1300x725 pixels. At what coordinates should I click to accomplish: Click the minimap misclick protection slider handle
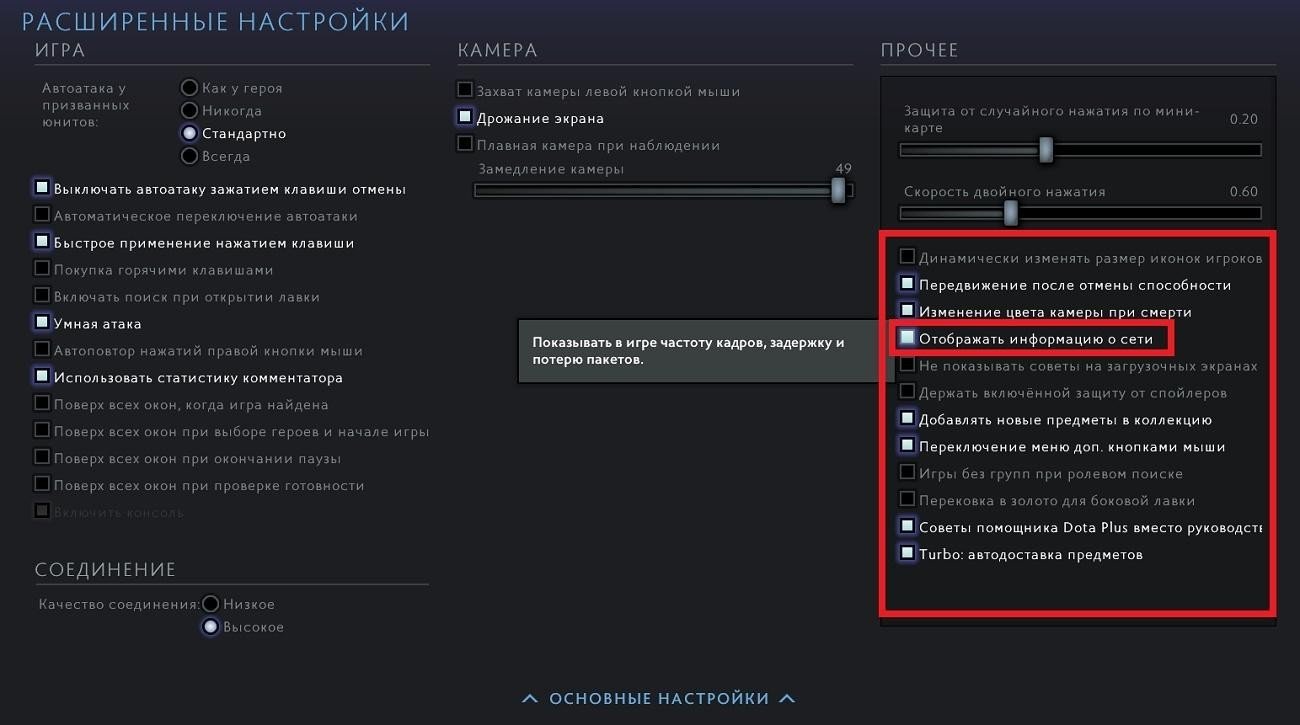pyautogui.click(x=1046, y=150)
